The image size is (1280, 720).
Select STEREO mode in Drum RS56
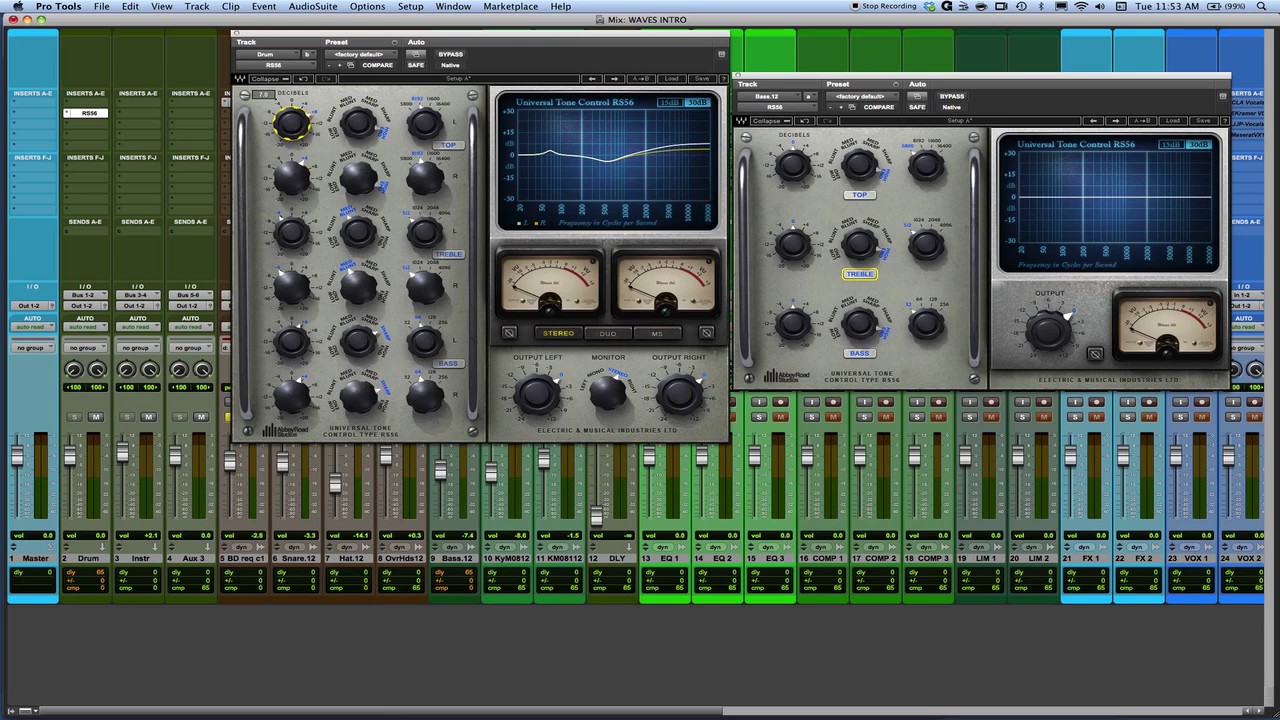(558, 333)
